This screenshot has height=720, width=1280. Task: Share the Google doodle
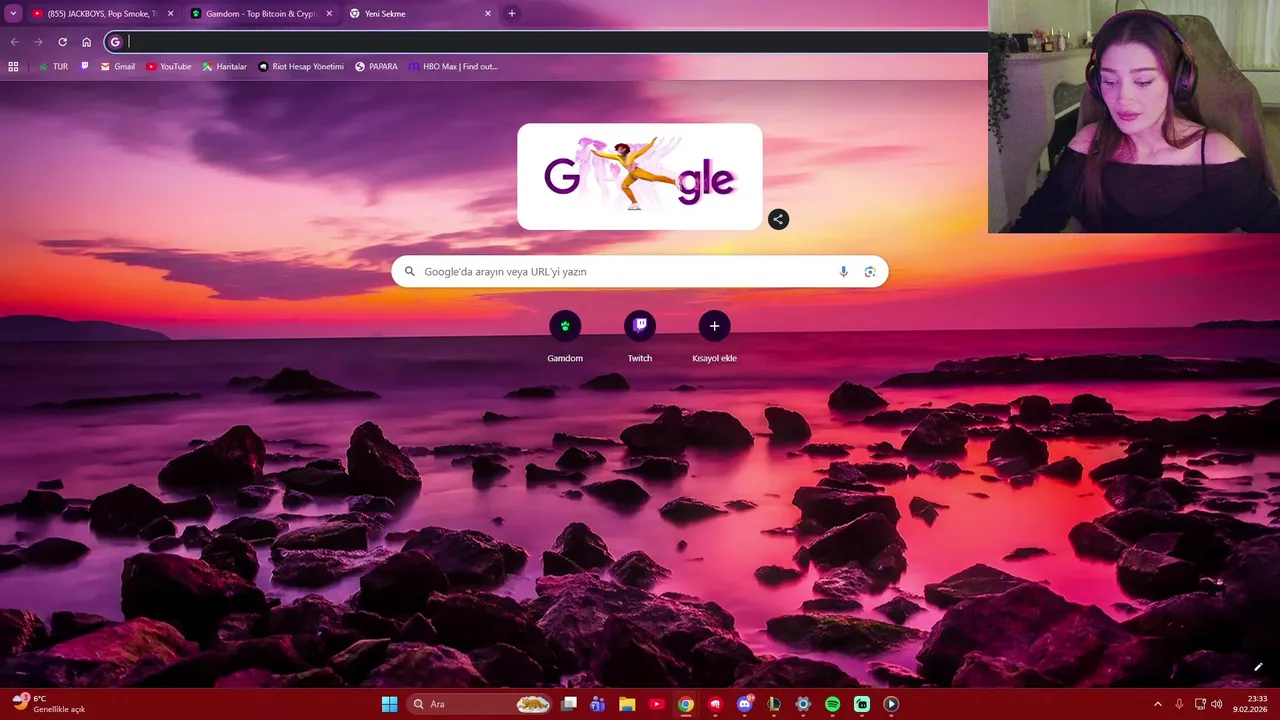[778, 219]
